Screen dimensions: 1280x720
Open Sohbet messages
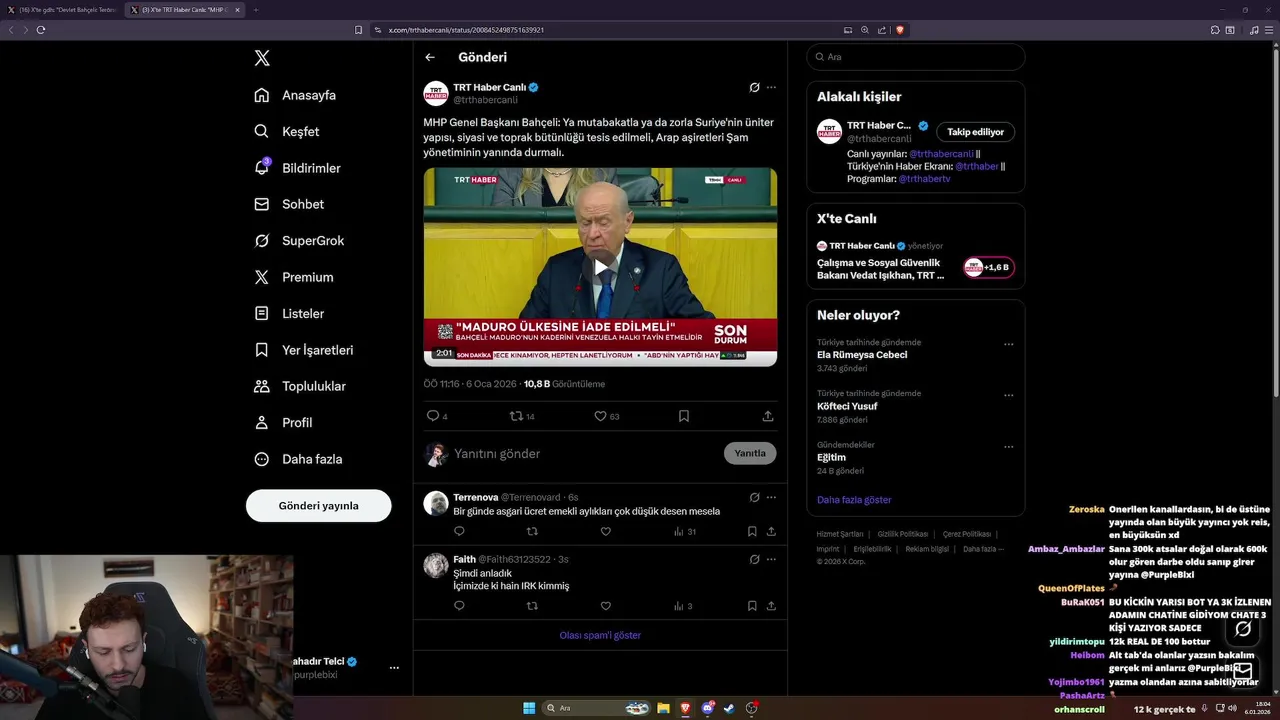pos(289,204)
